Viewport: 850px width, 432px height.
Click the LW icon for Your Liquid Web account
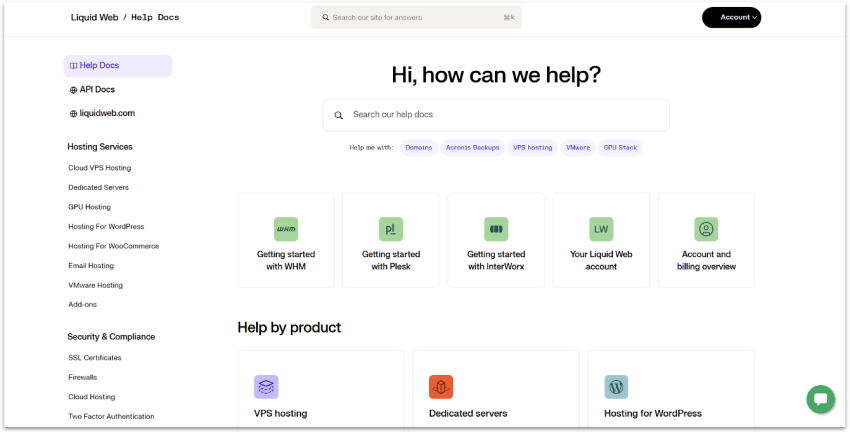click(601, 229)
